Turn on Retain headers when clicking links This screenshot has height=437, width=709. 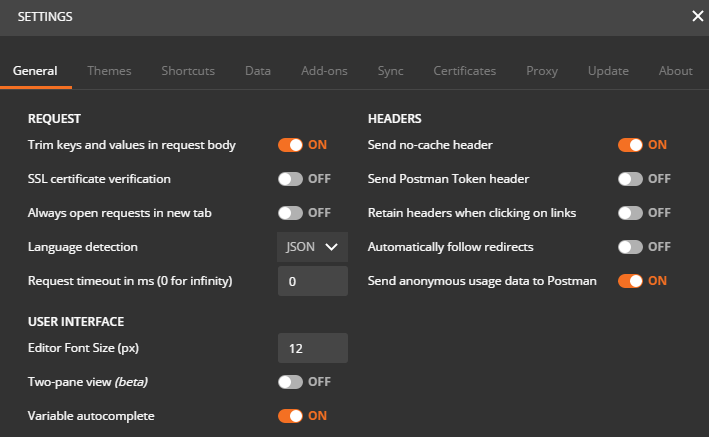tap(630, 213)
